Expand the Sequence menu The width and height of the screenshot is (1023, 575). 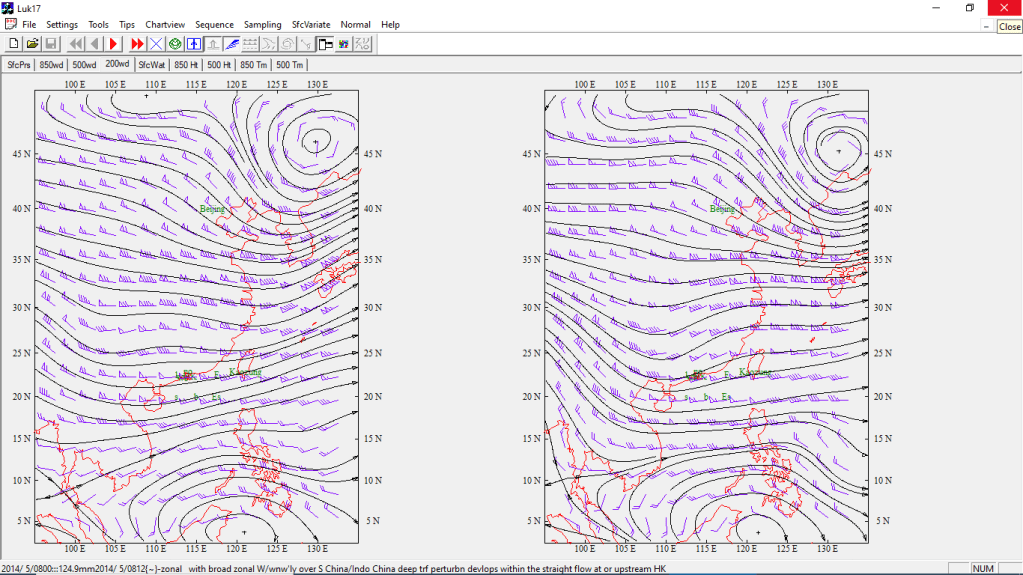click(214, 24)
